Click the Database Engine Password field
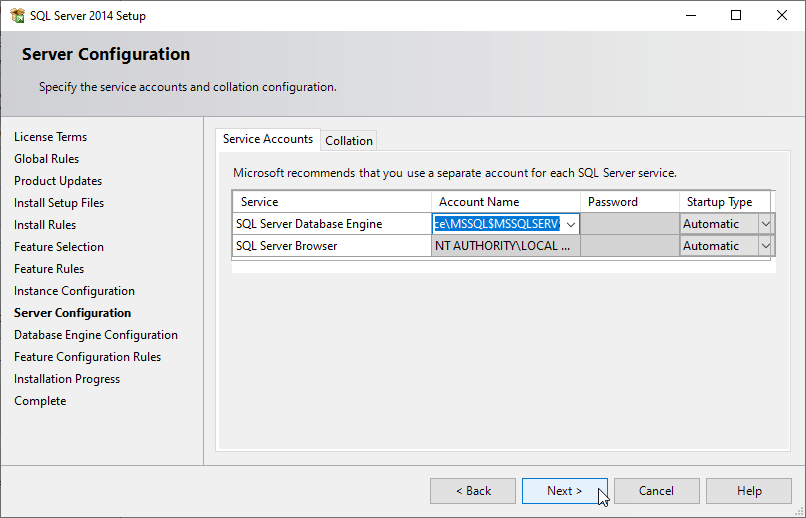Screen dimensions: 806x518 point(629,224)
